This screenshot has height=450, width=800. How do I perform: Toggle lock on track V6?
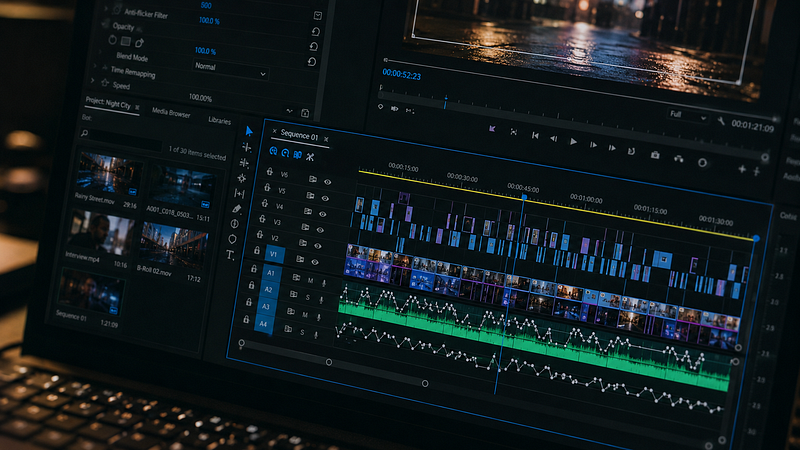[x=269, y=172]
